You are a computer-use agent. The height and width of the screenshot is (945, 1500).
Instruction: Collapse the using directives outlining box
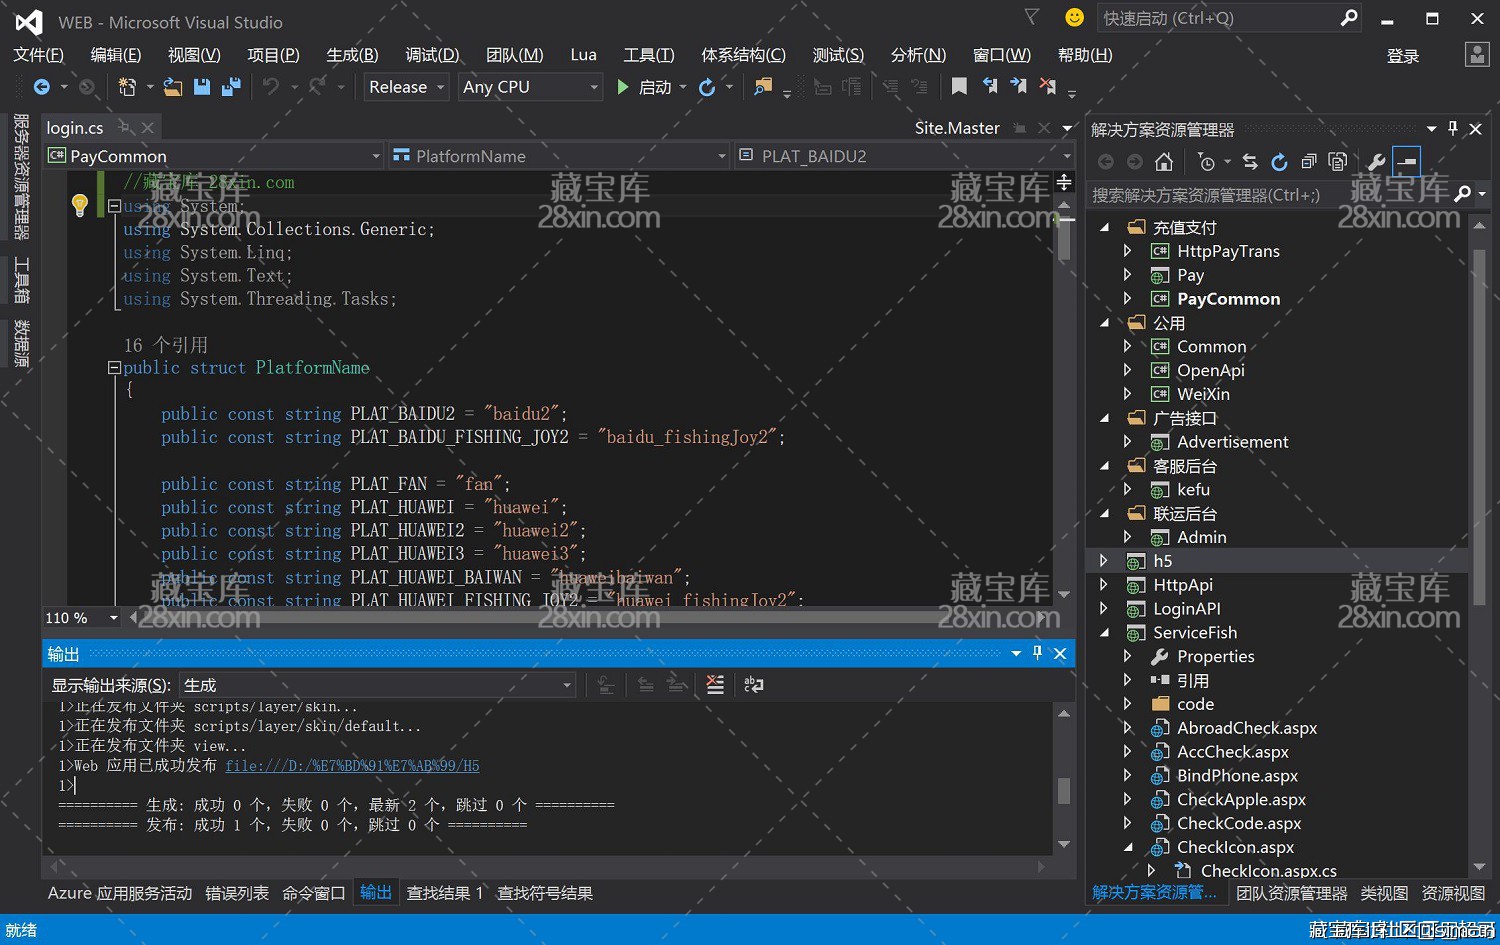114,206
